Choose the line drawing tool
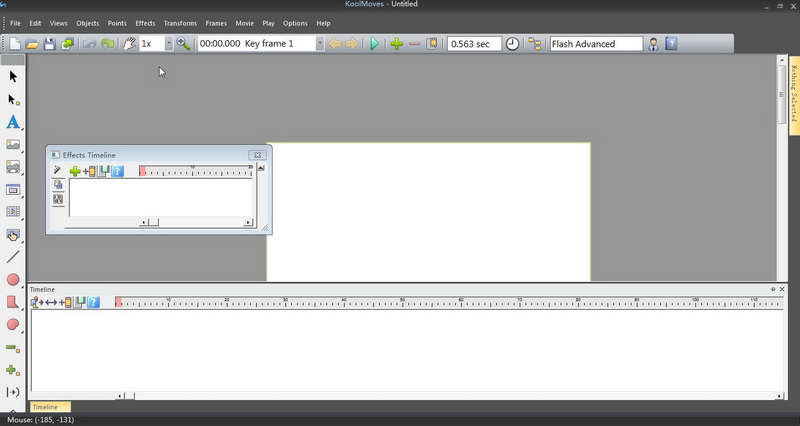Screen dimensions: 800x426 pyautogui.click(x=13, y=257)
